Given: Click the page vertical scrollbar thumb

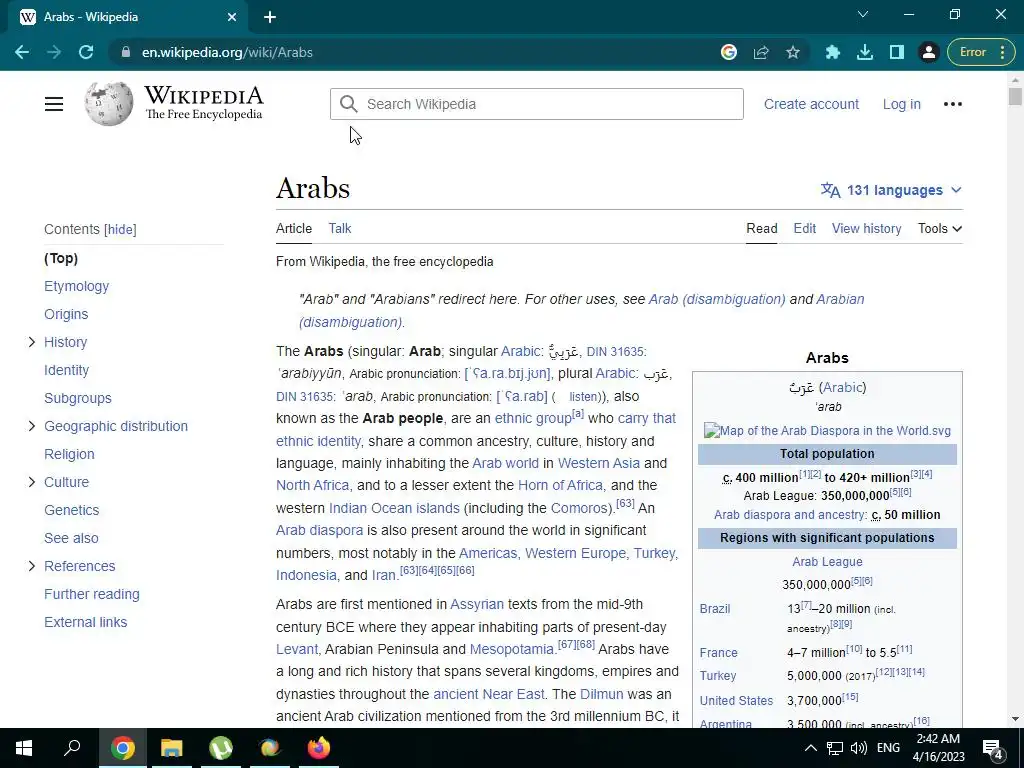Looking at the screenshot, I should click(1015, 97).
